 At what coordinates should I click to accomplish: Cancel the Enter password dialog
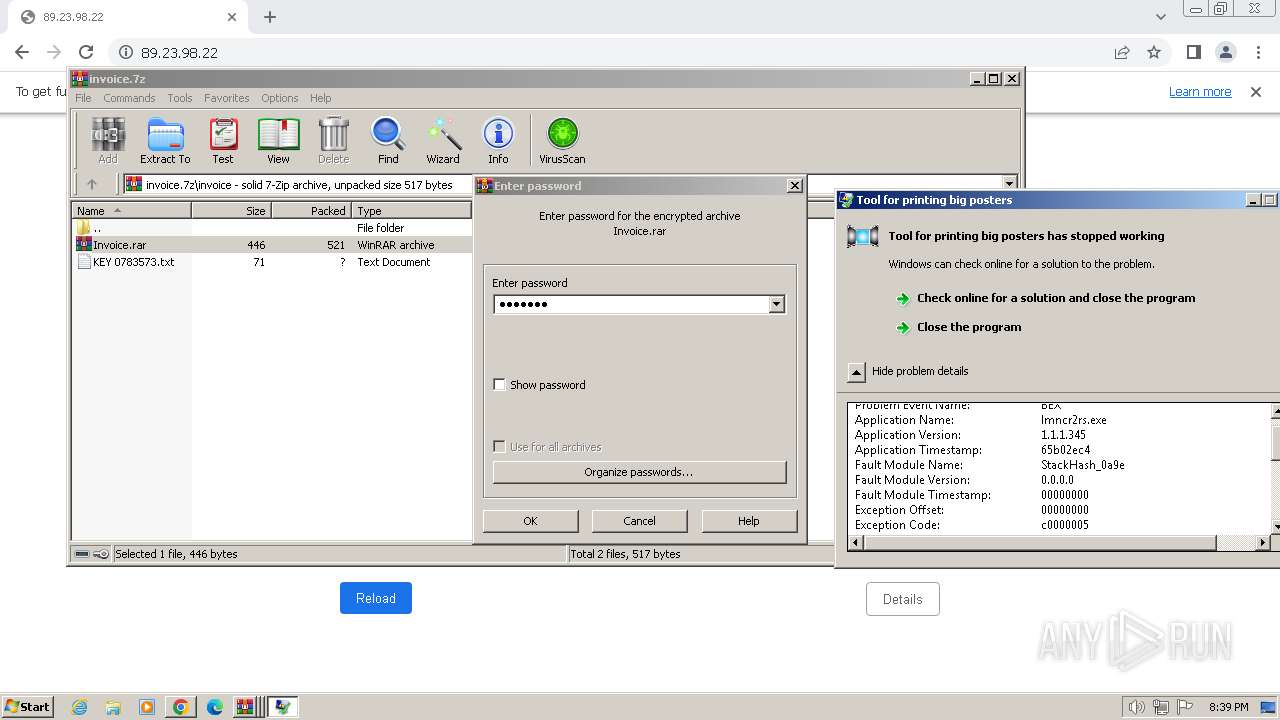(639, 521)
